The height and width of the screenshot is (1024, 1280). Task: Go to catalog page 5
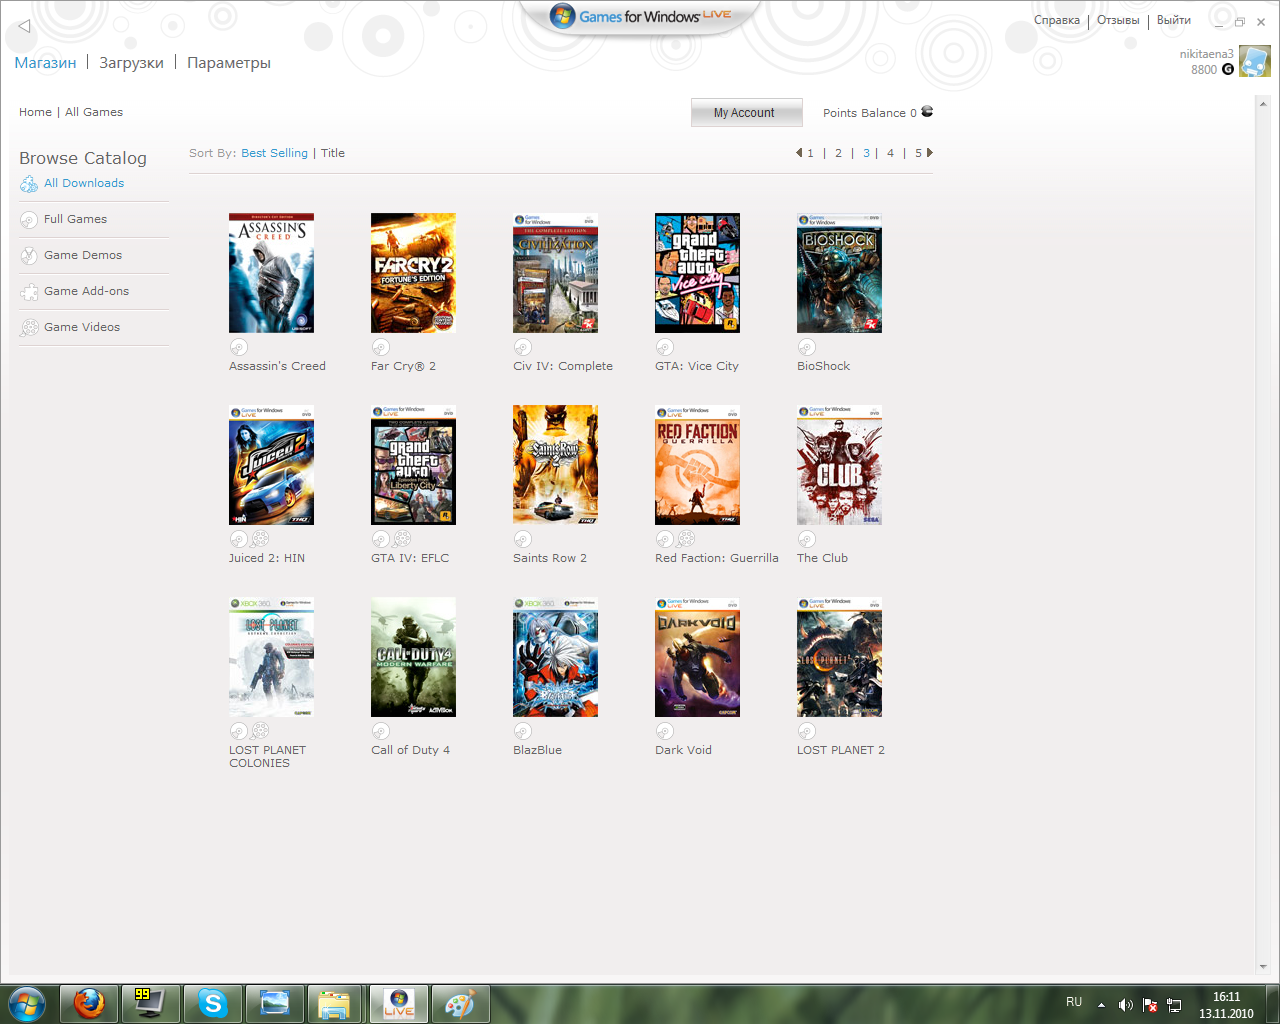coord(918,153)
